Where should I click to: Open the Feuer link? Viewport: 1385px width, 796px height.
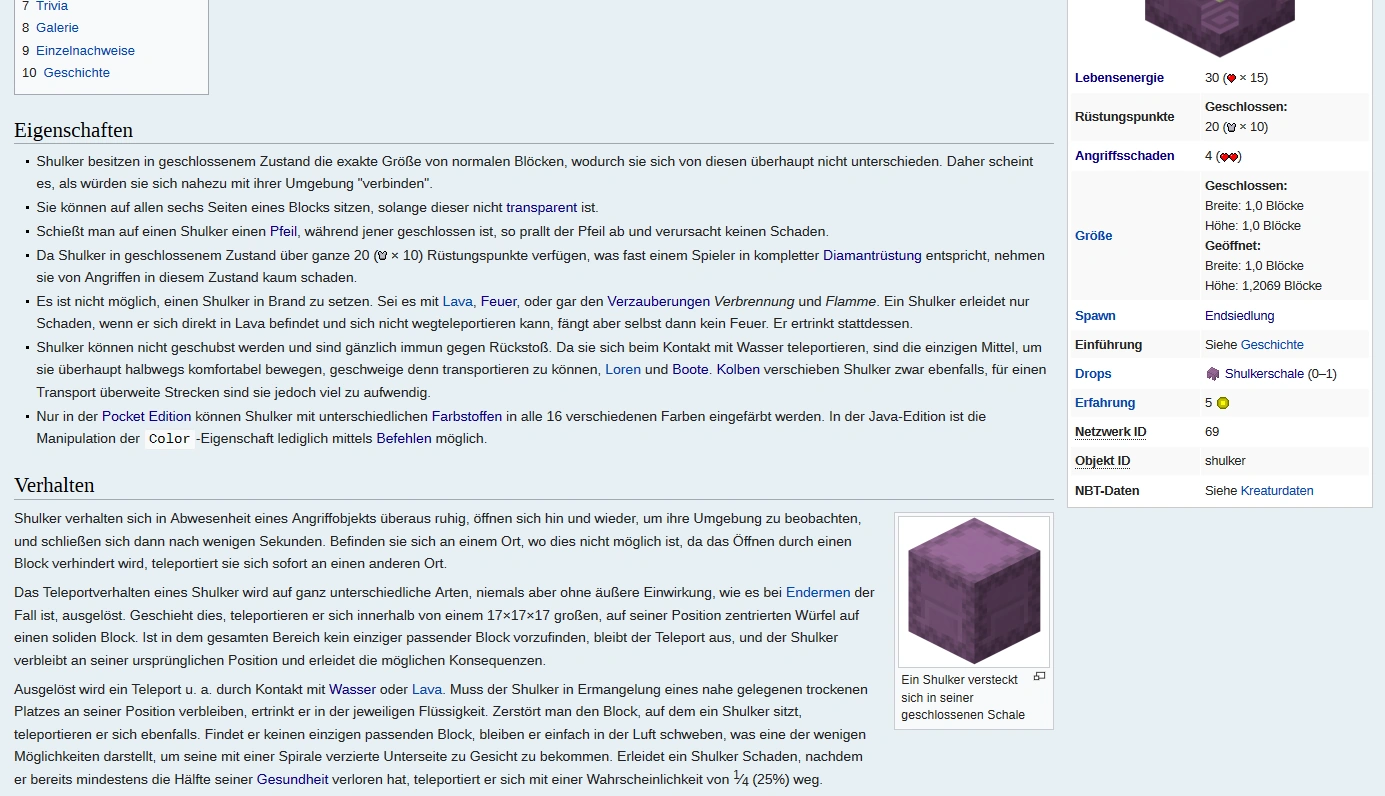499,301
